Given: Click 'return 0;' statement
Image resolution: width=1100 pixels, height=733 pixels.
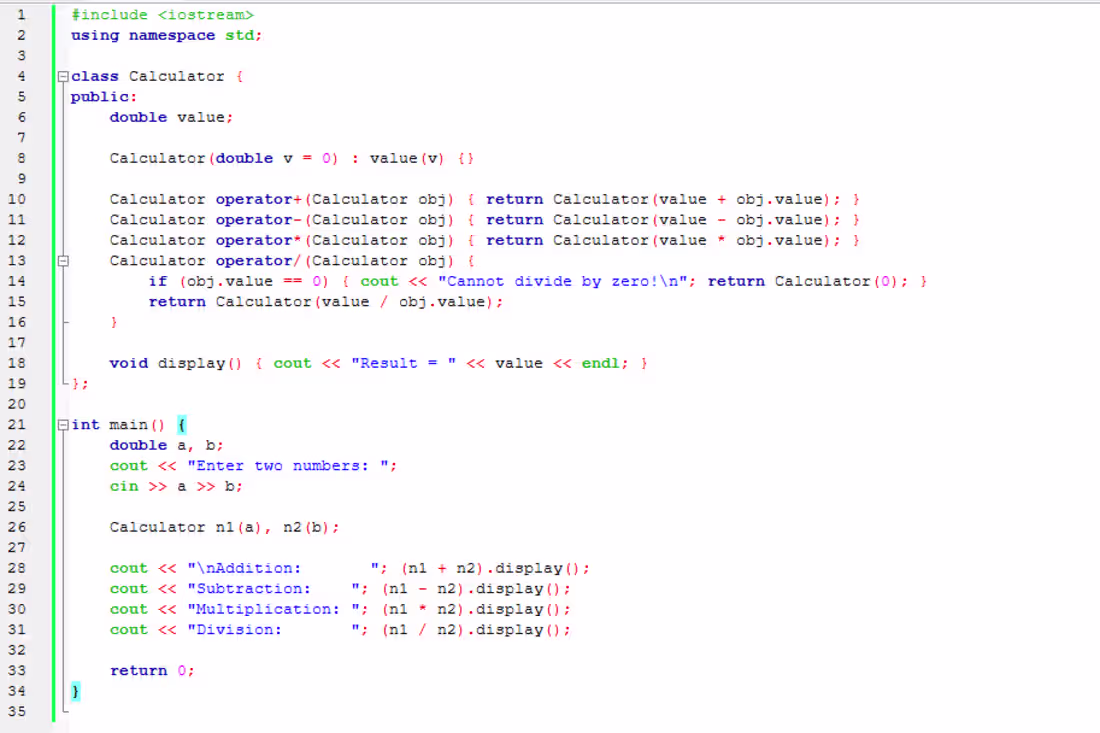Looking at the screenshot, I should click(x=152, y=671).
